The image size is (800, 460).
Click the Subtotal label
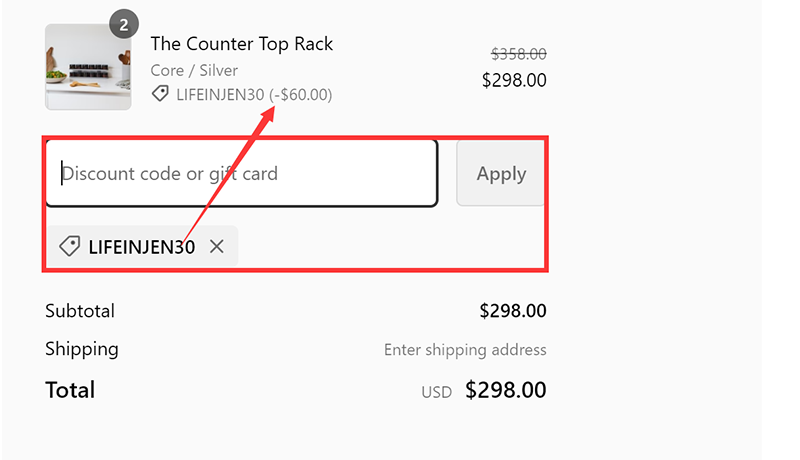pyautogui.click(x=80, y=311)
